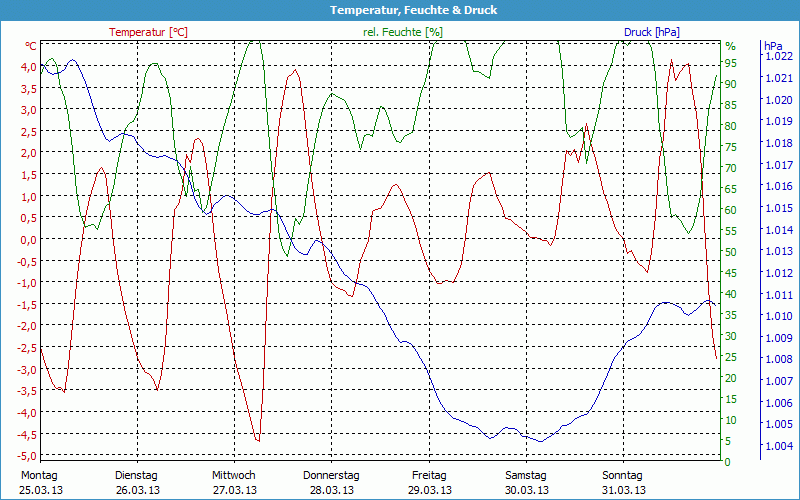Click the date '30.03.13'
Screen dimensions: 800x500
point(527,490)
